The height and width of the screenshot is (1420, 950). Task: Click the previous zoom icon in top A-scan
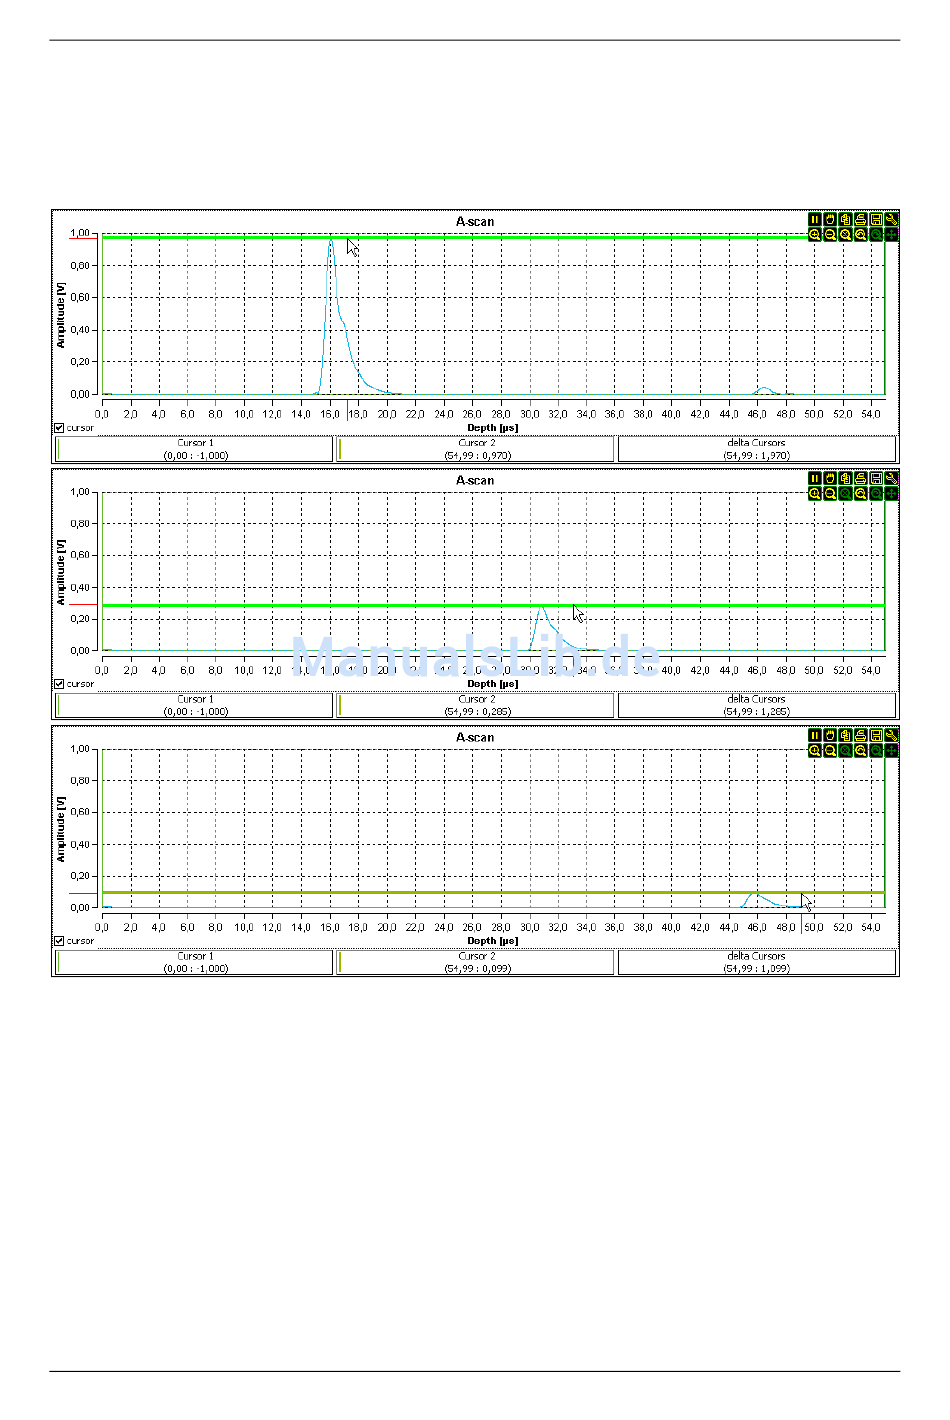[861, 235]
